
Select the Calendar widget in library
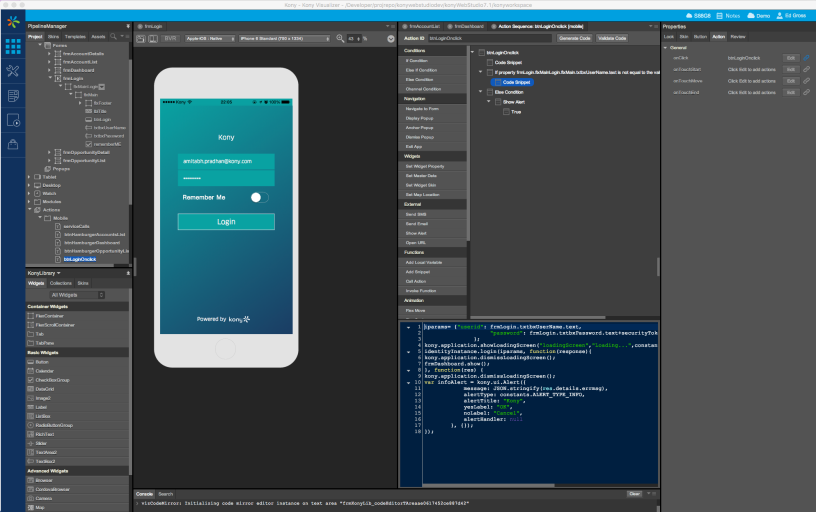(x=44, y=371)
